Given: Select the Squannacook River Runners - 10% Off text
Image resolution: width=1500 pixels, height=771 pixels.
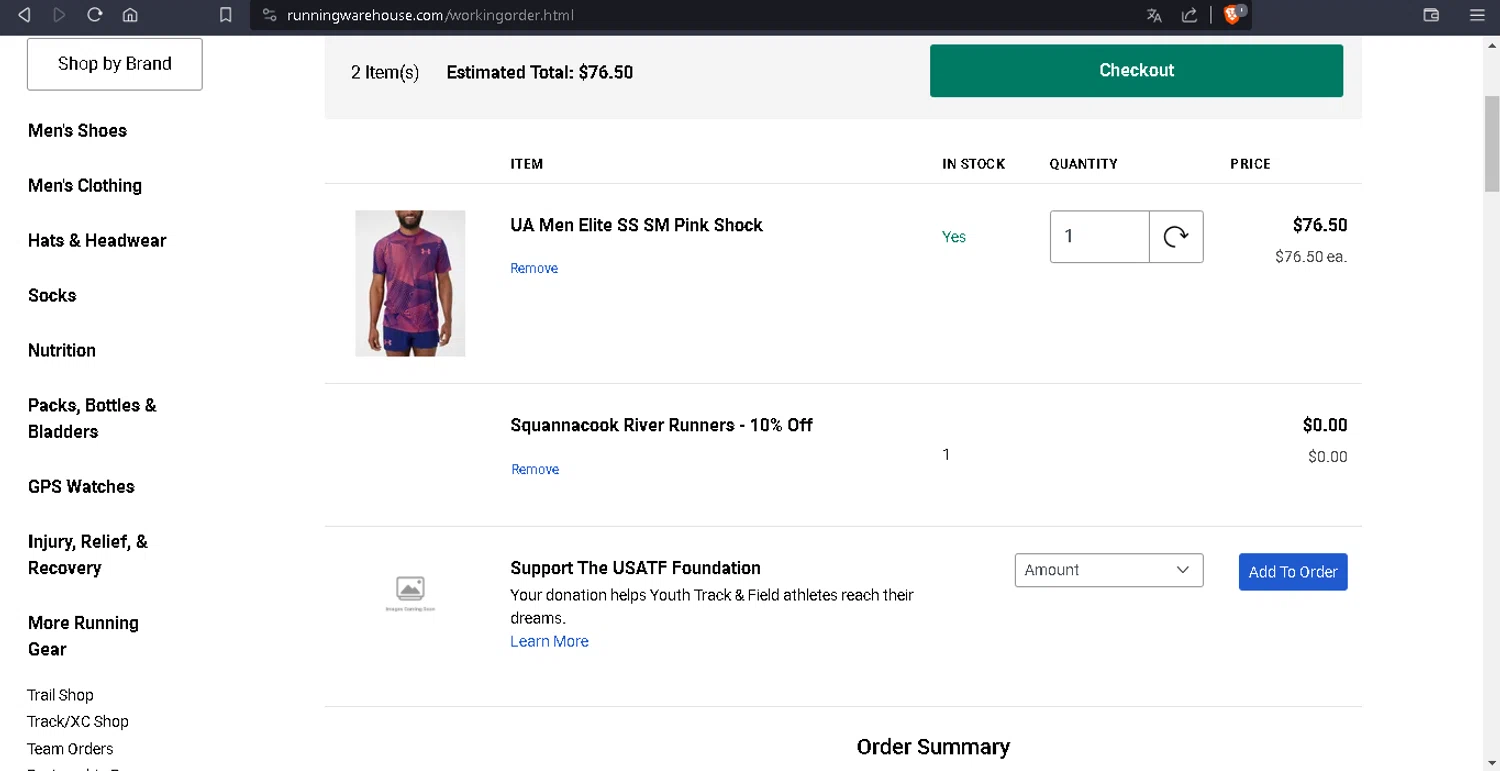Looking at the screenshot, I should click(x=661, y=425).
